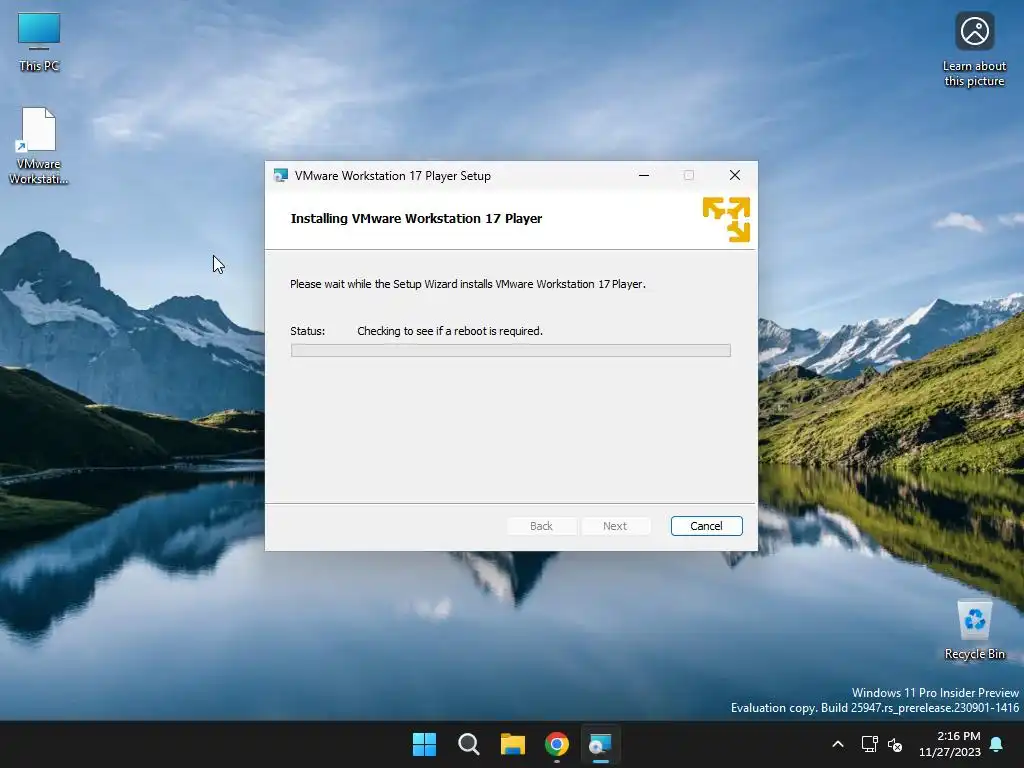1024x768 pixels.
Task: Open notifications bell icon
Action: 997,744
